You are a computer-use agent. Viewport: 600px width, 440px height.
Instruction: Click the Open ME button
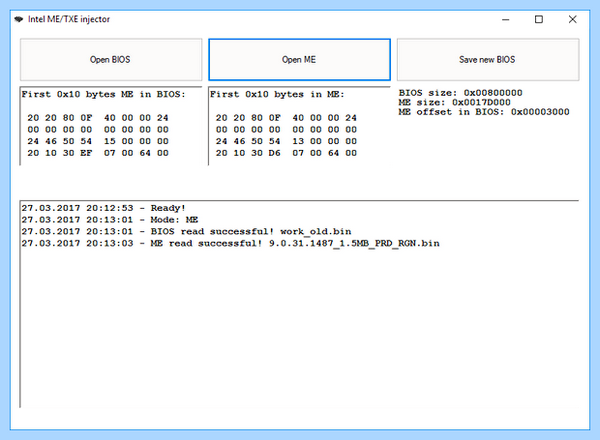[x=299, y=60]
